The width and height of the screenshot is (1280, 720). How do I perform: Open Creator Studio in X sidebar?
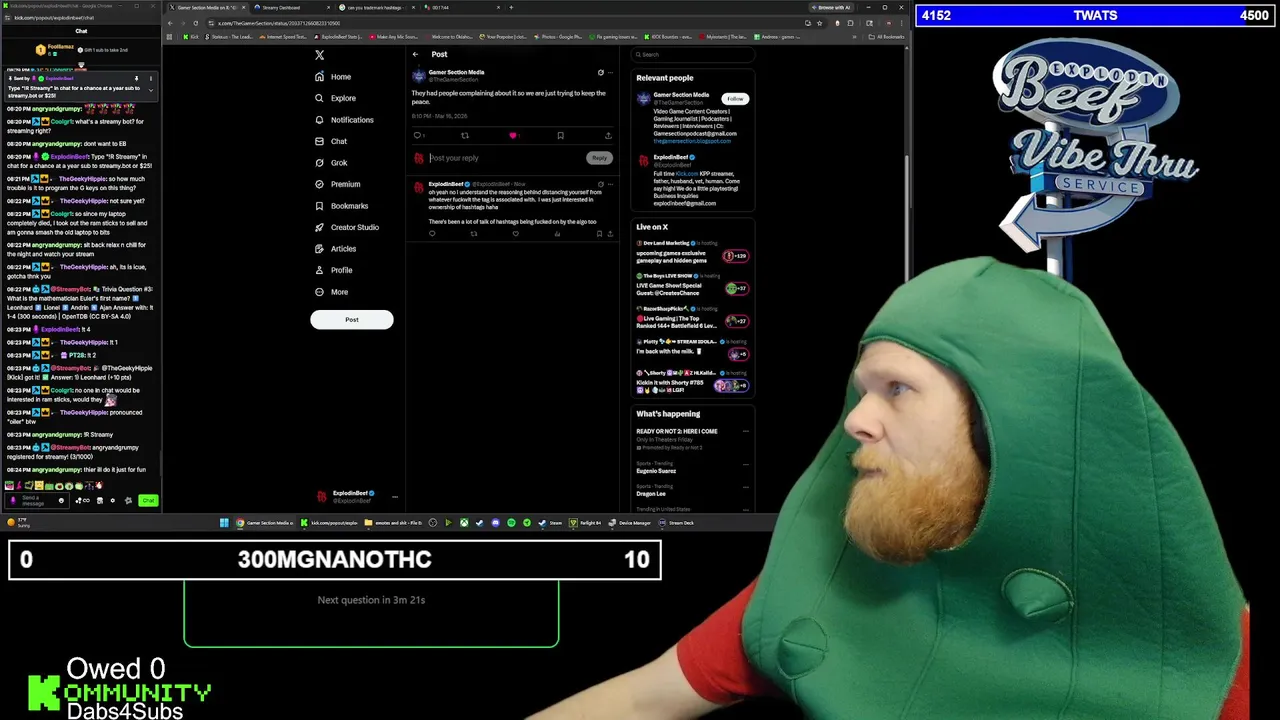pyautogui.click(x=346, y=227)
